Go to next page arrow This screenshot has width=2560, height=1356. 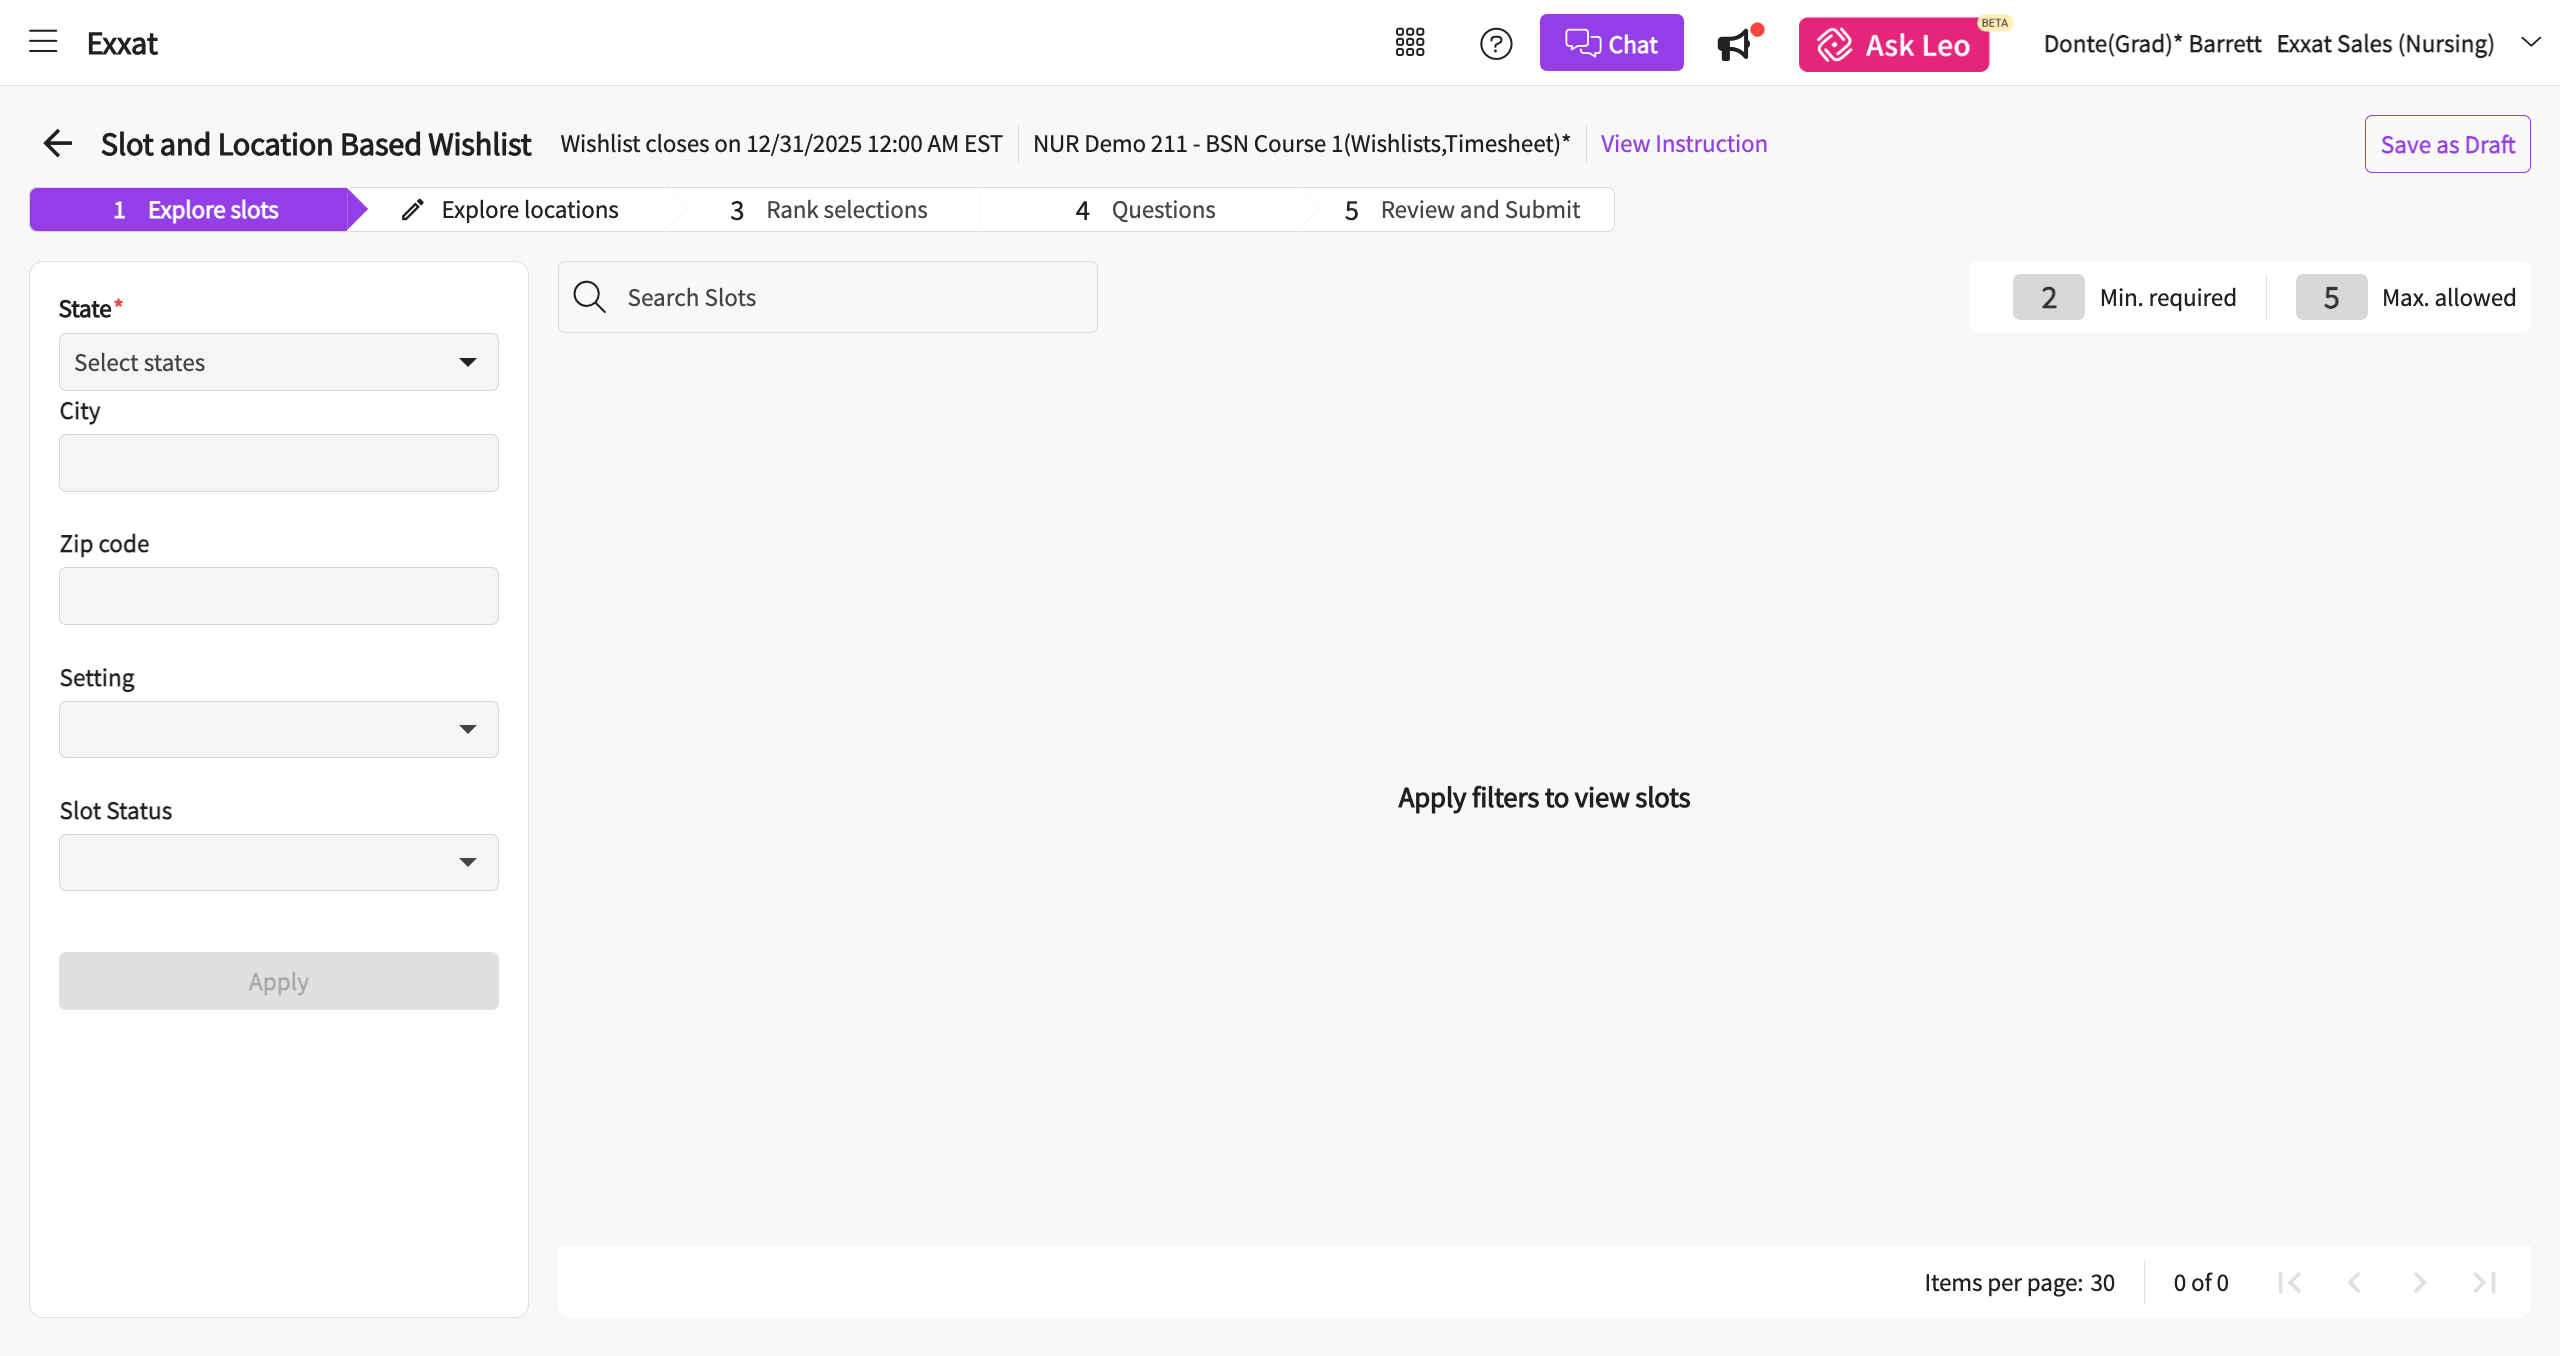[x=2419, y=1282]
